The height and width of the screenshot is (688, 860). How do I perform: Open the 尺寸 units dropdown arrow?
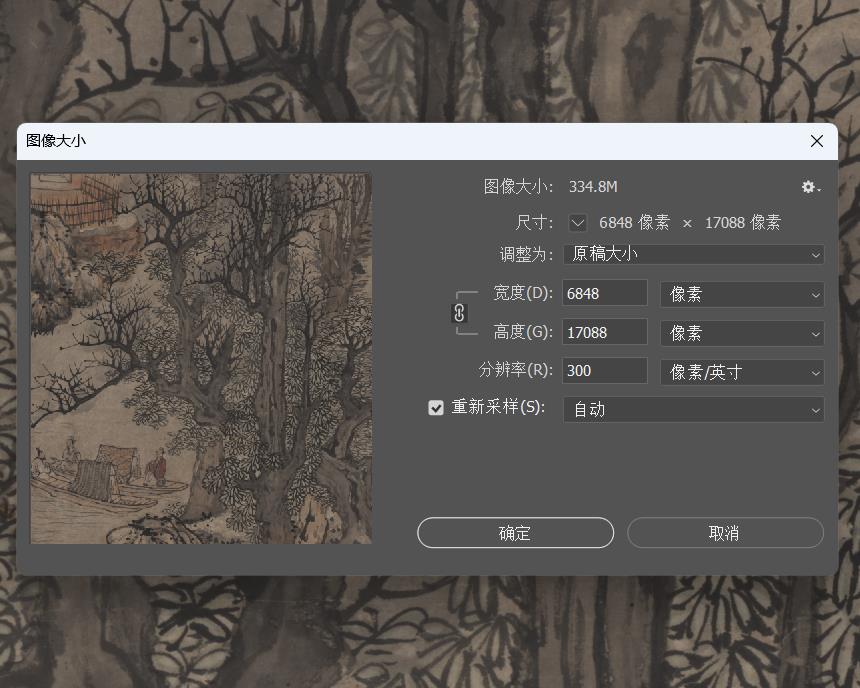click(578, 223)
